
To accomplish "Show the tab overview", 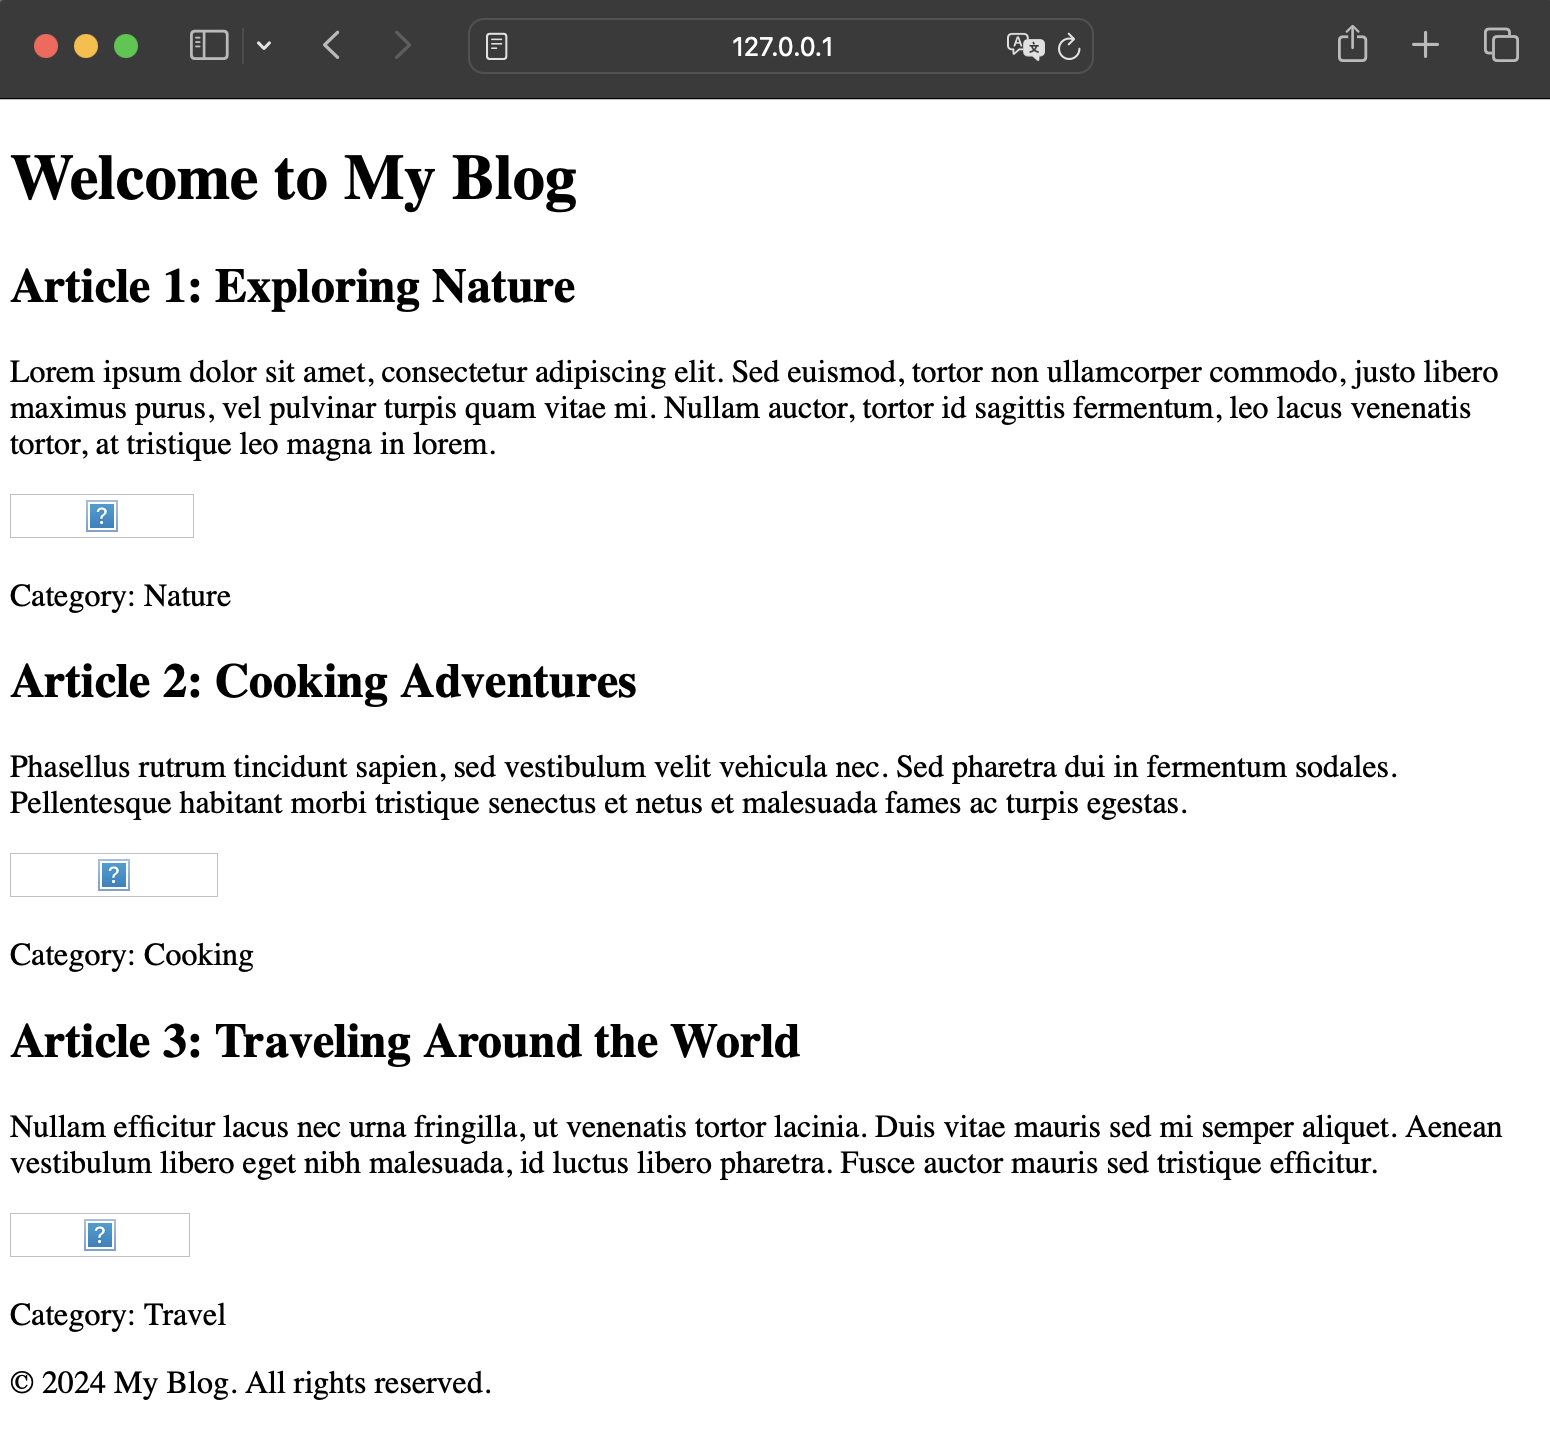I will [x=1501, y=45].
